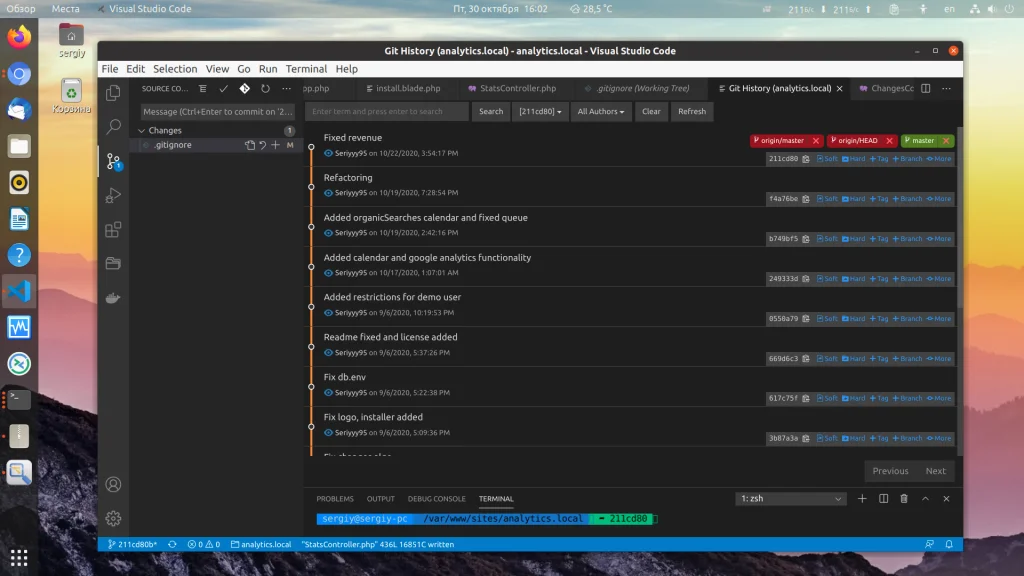Click eye icon on Fix logo commit
This screenshot has height=576, width=1024.
pyautogui.click(x=328, y=432)
